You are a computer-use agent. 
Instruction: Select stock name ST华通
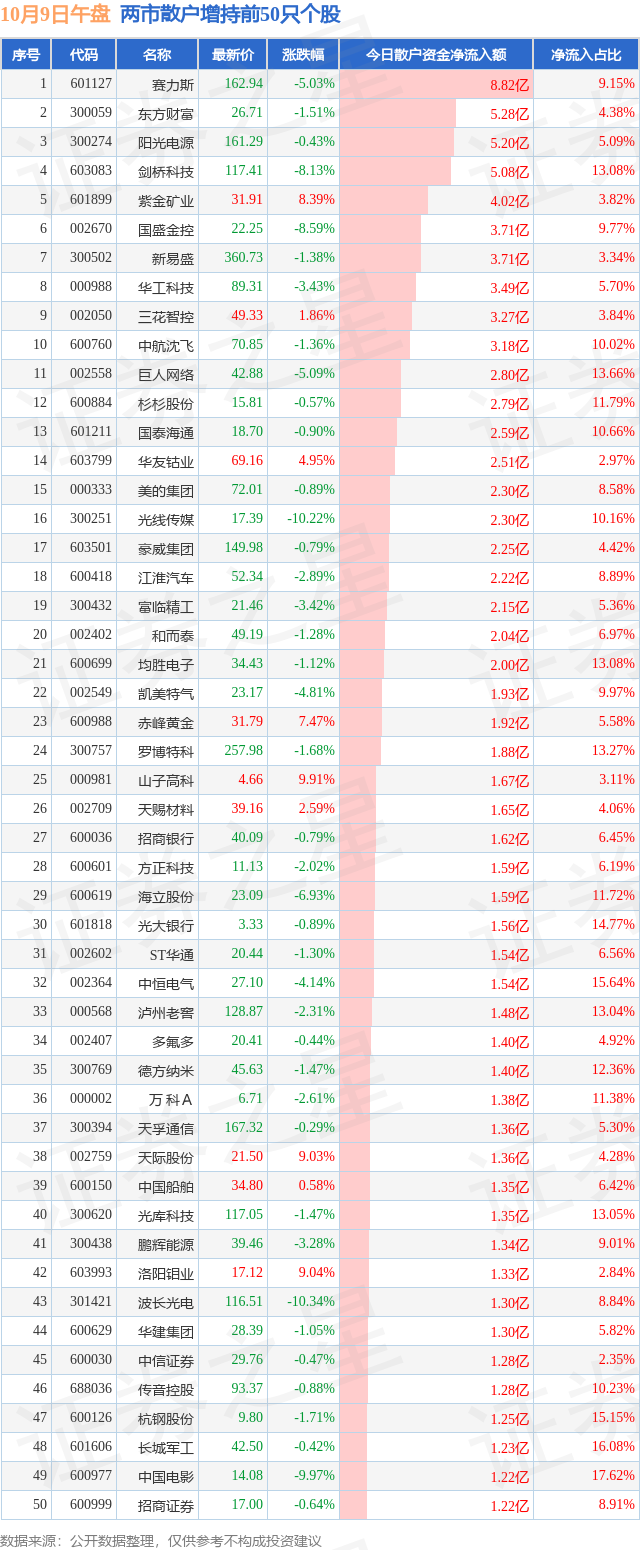point(170,954)
